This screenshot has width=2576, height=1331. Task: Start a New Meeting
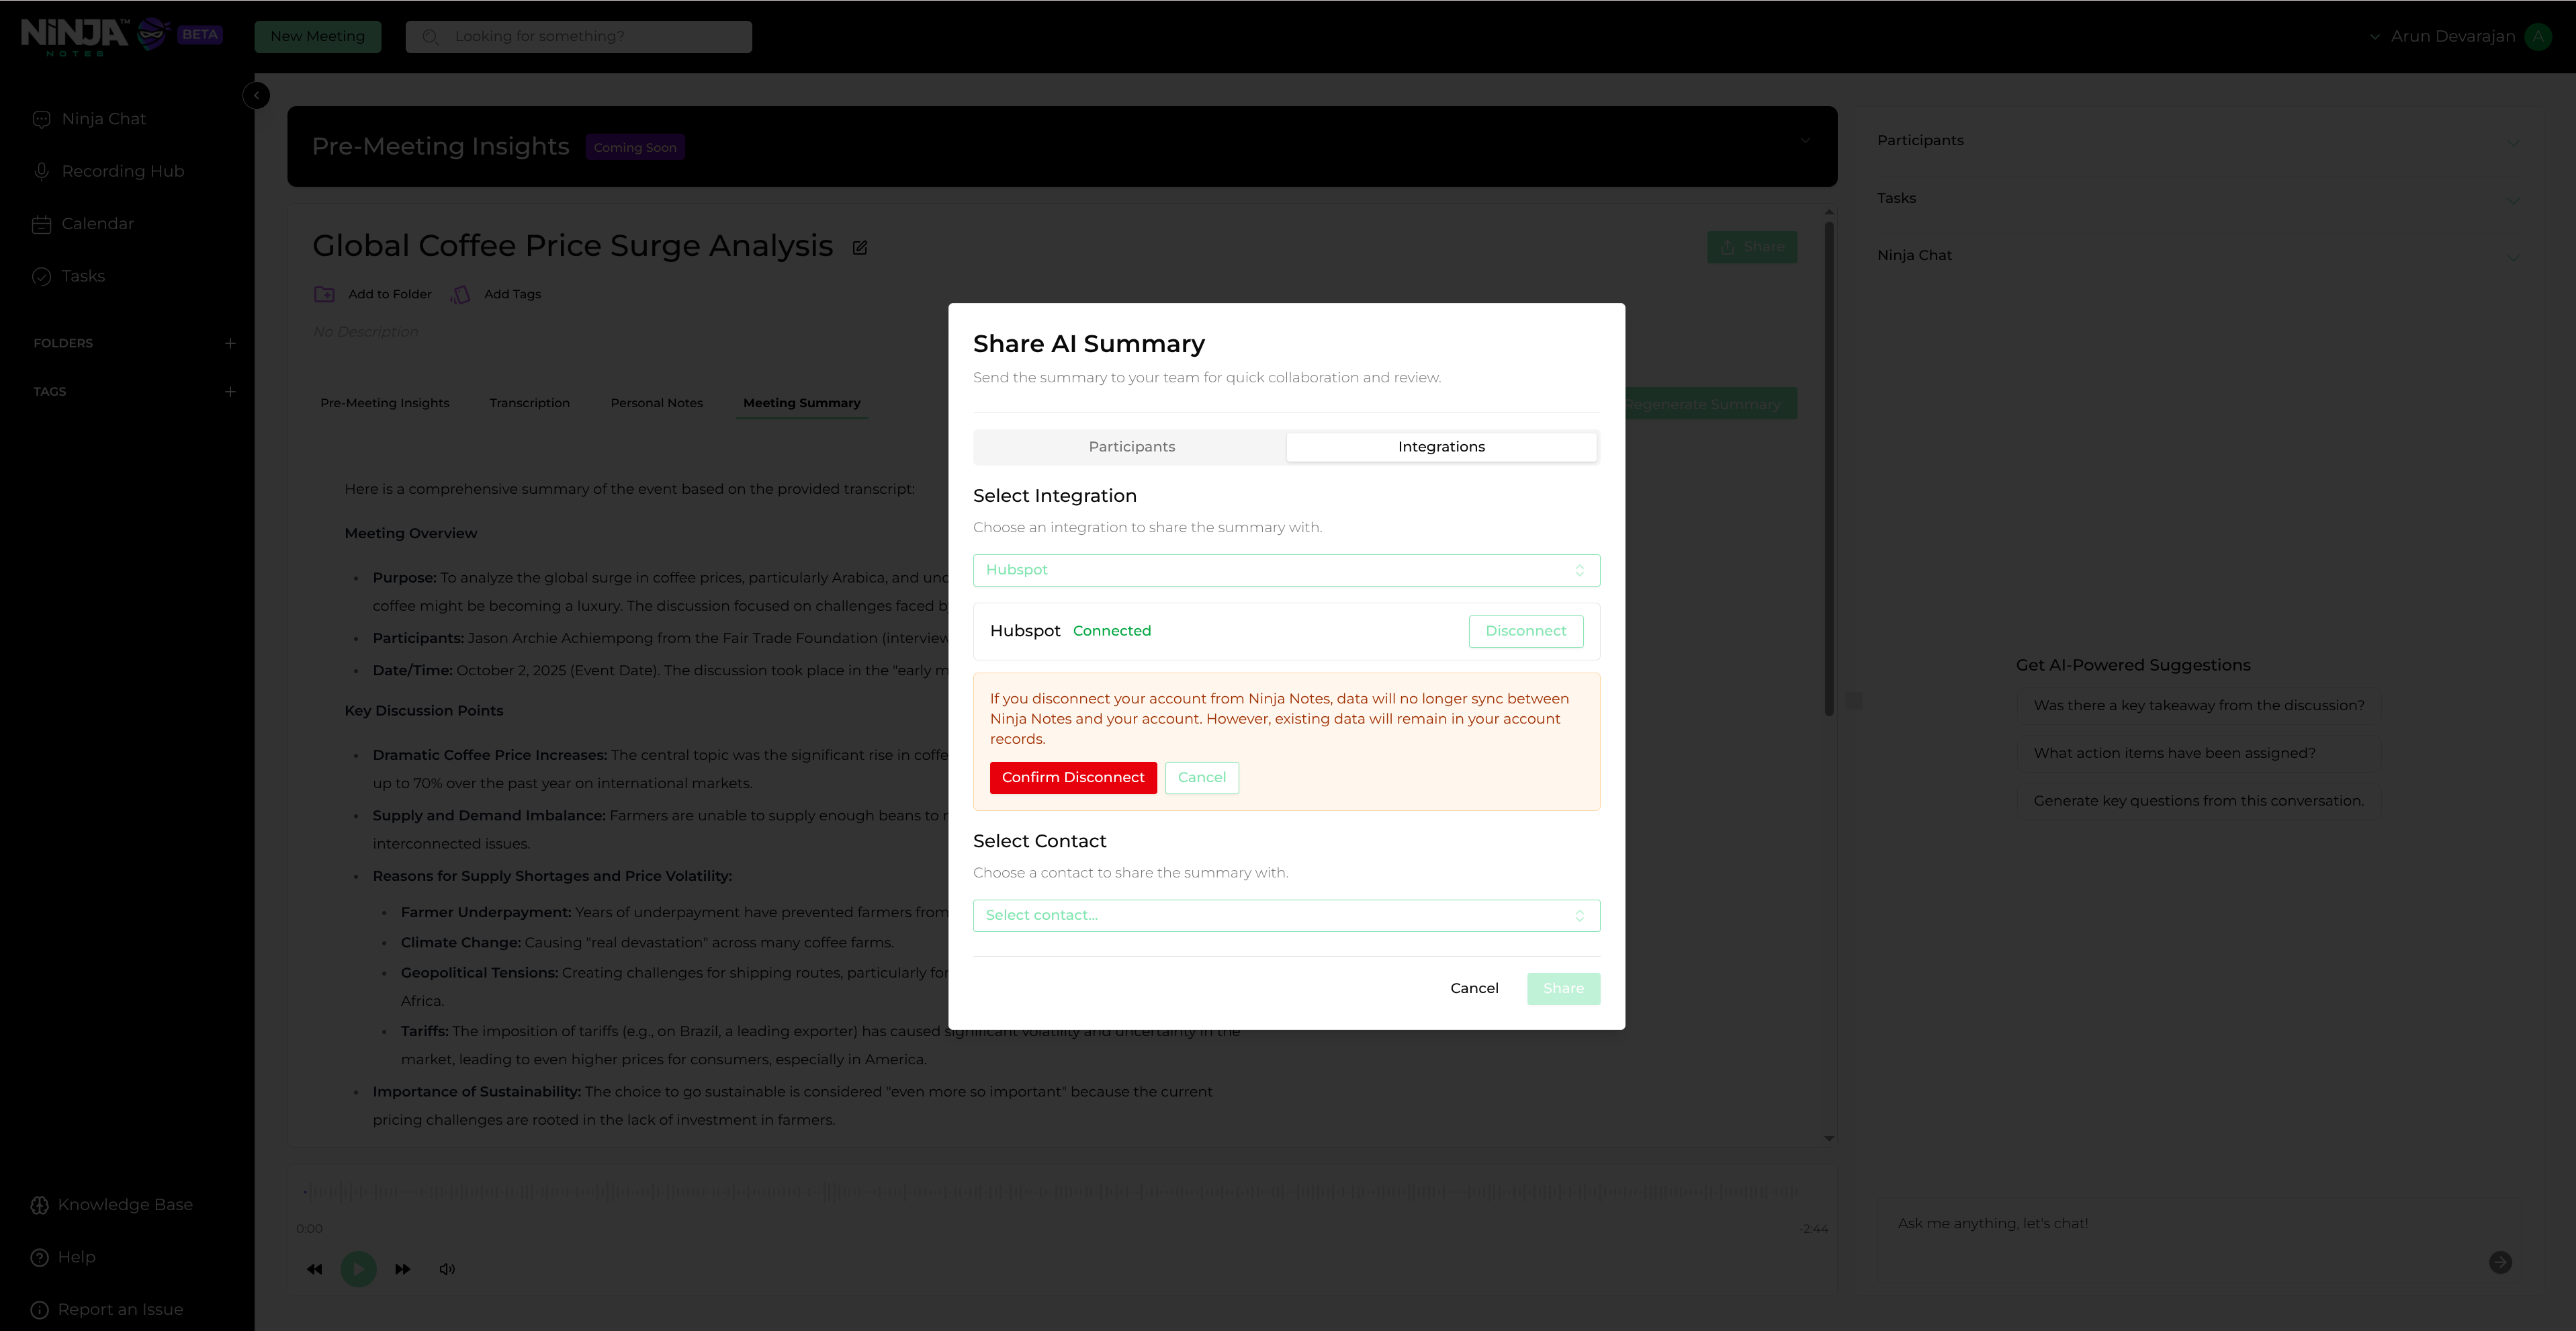tap(318, 37)
